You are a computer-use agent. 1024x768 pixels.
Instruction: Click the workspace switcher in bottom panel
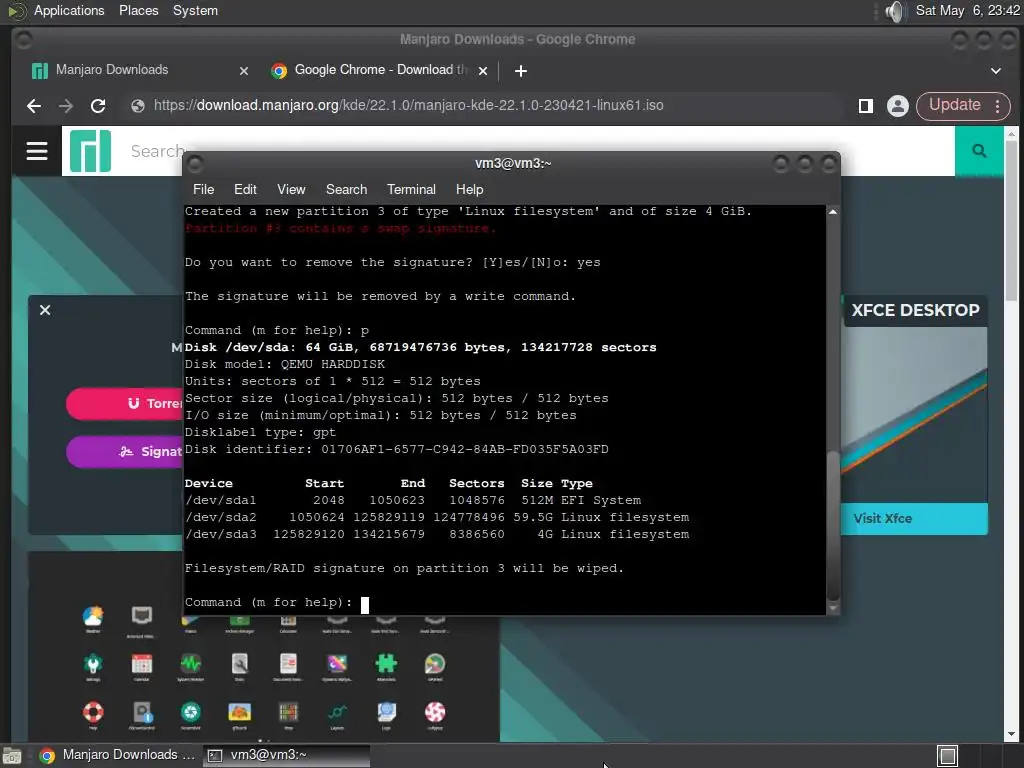[947, 756]
